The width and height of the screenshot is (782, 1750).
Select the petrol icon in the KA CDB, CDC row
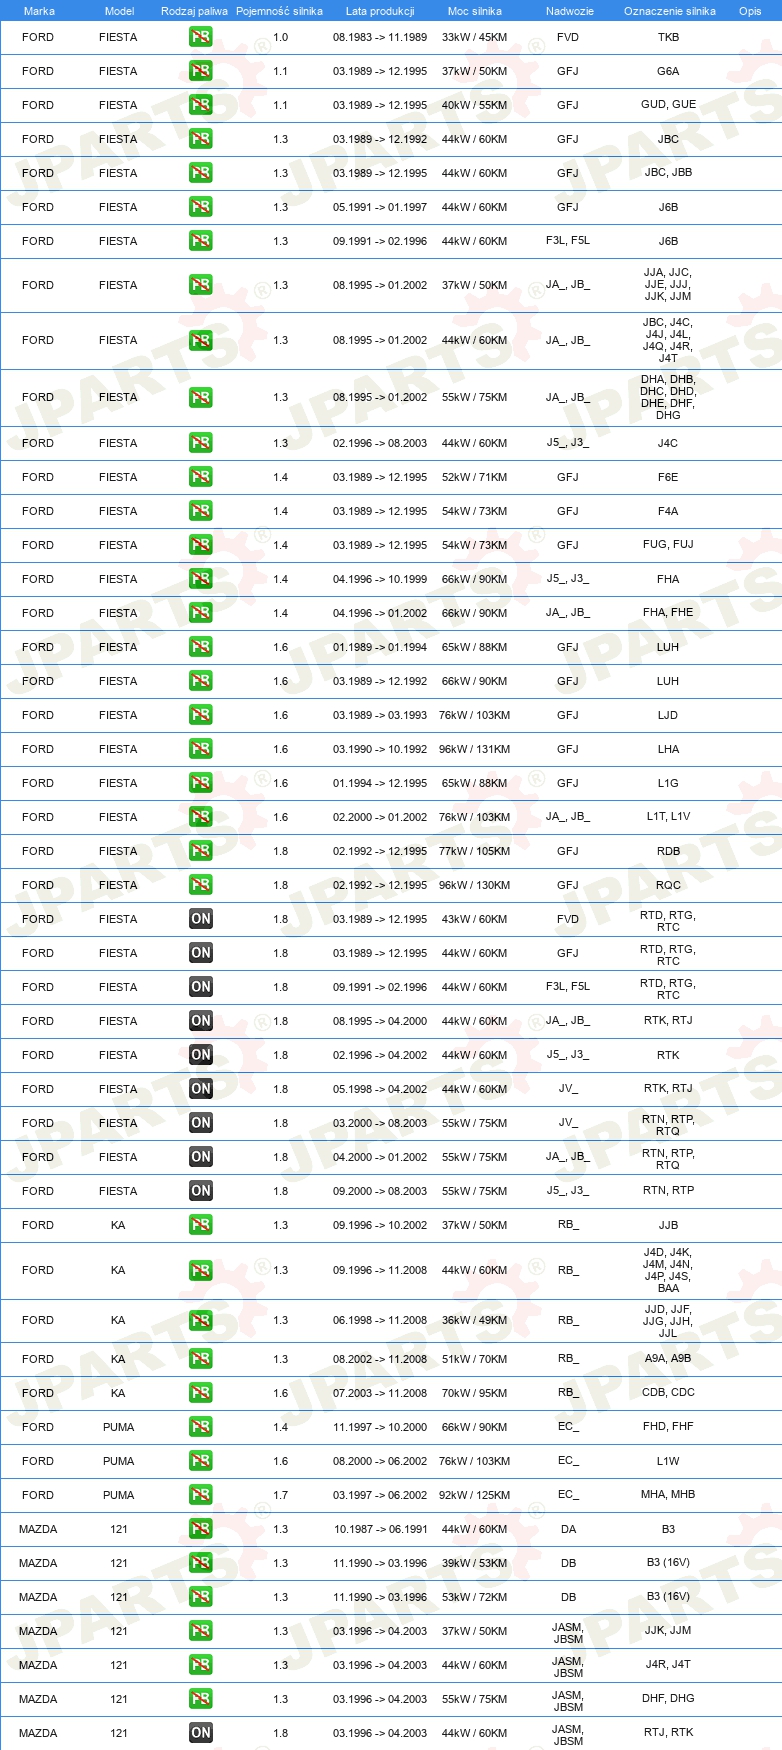(x=201, y=1393)
